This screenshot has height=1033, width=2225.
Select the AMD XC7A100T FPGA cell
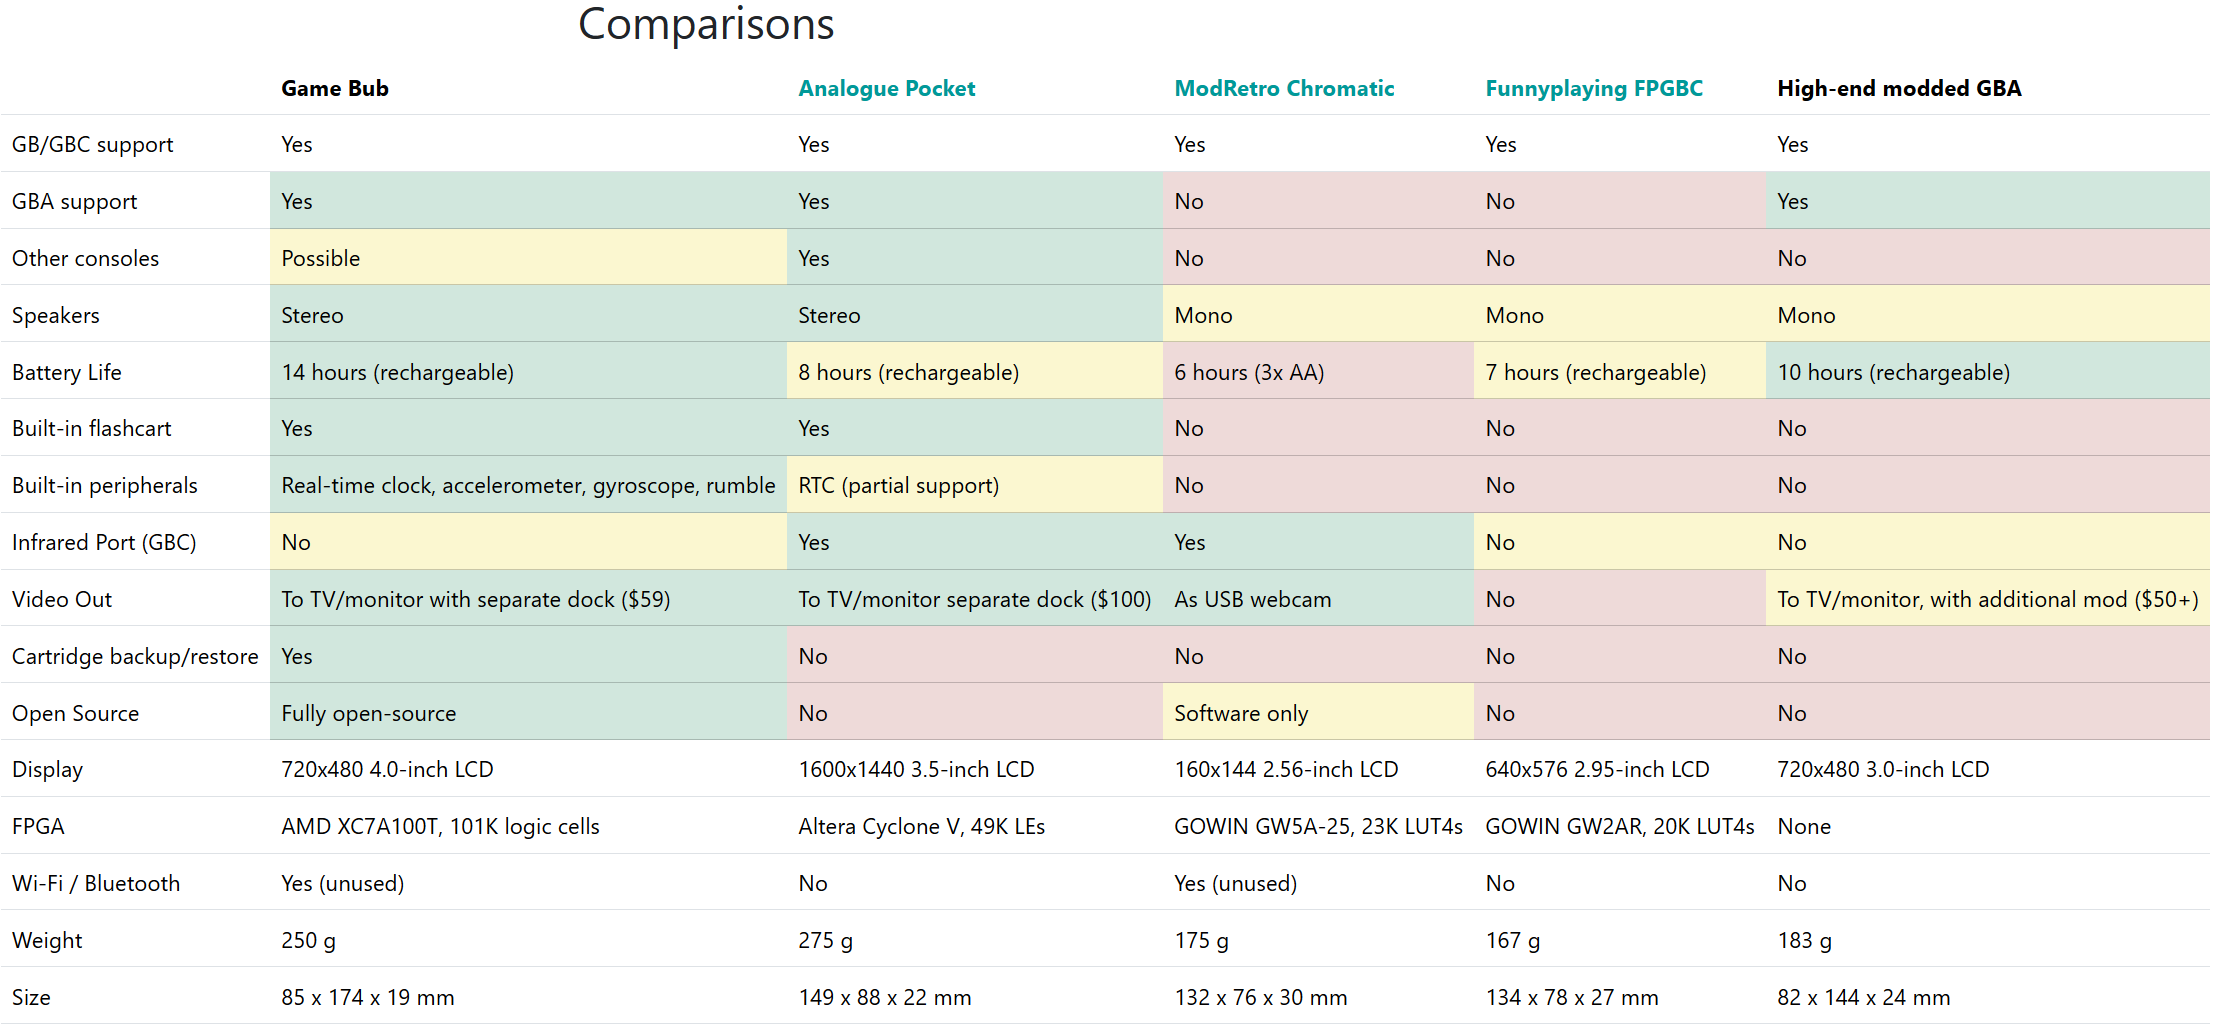[440, 826]
